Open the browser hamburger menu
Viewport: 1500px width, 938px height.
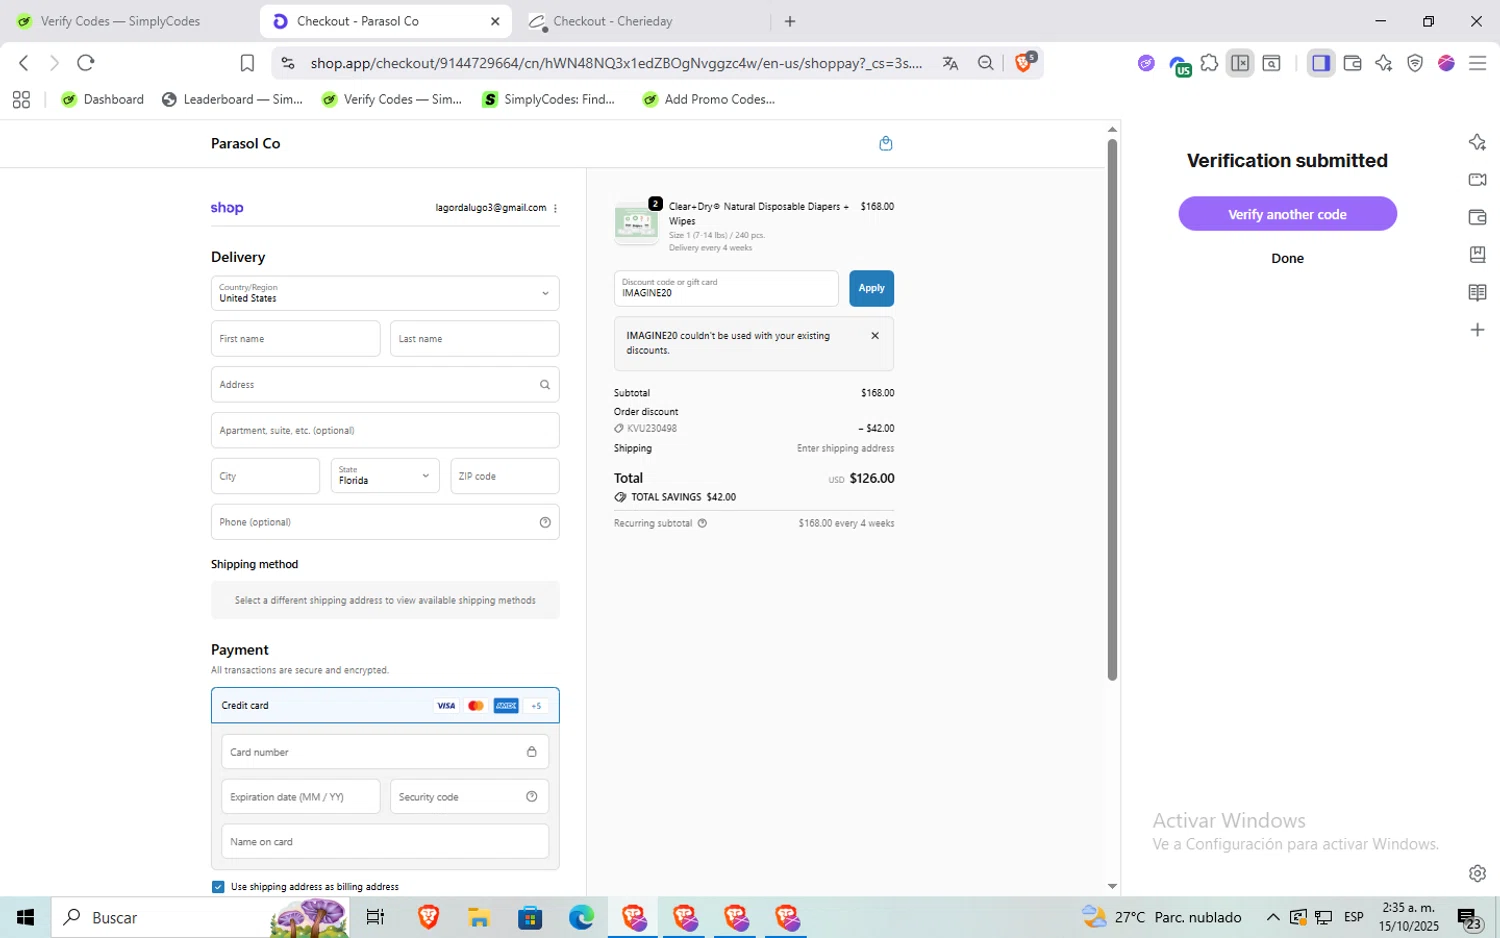point(1478,63)
